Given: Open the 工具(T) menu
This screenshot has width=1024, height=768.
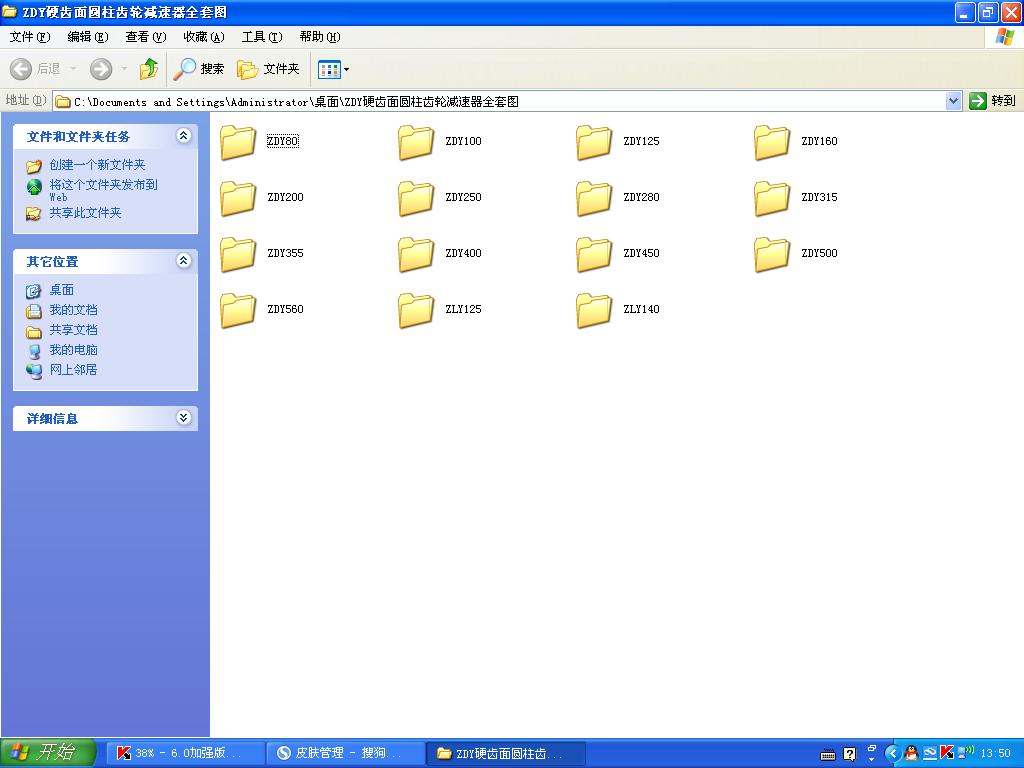Looking at the screenshot, I should click(262, 37).
